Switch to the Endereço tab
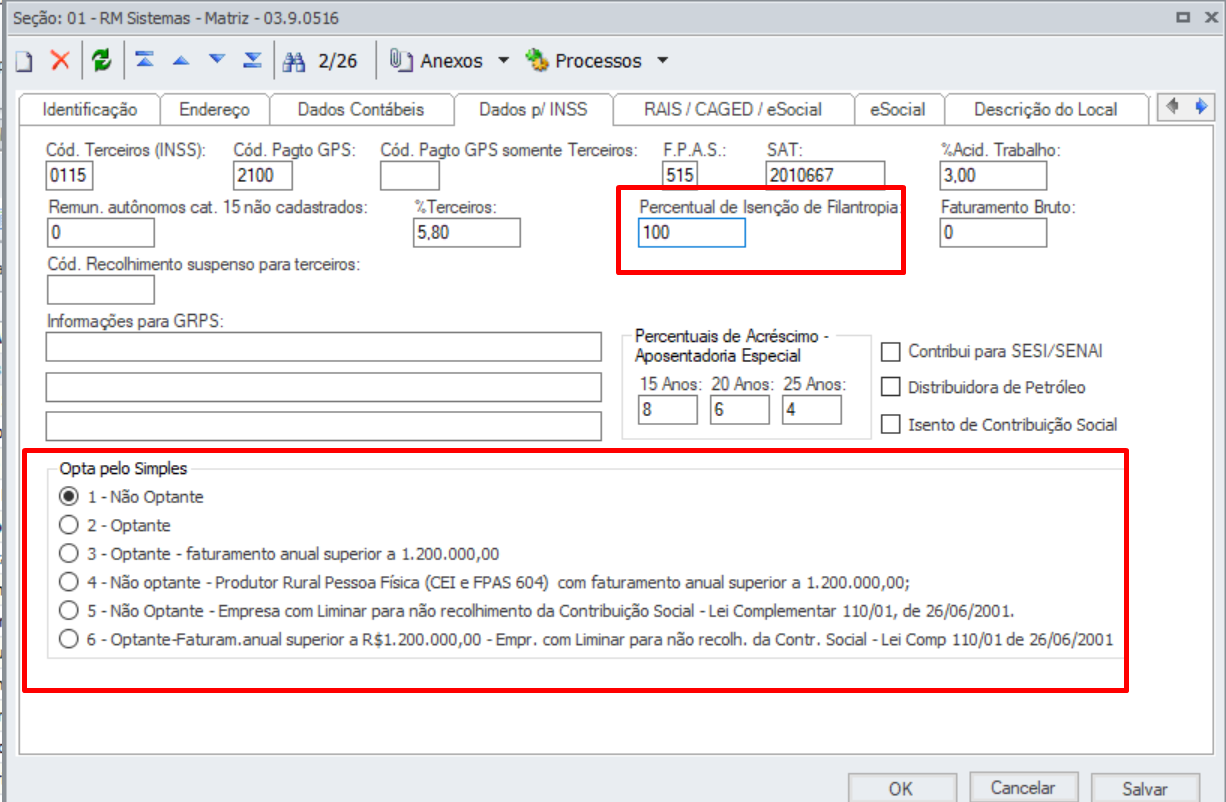 214,109
